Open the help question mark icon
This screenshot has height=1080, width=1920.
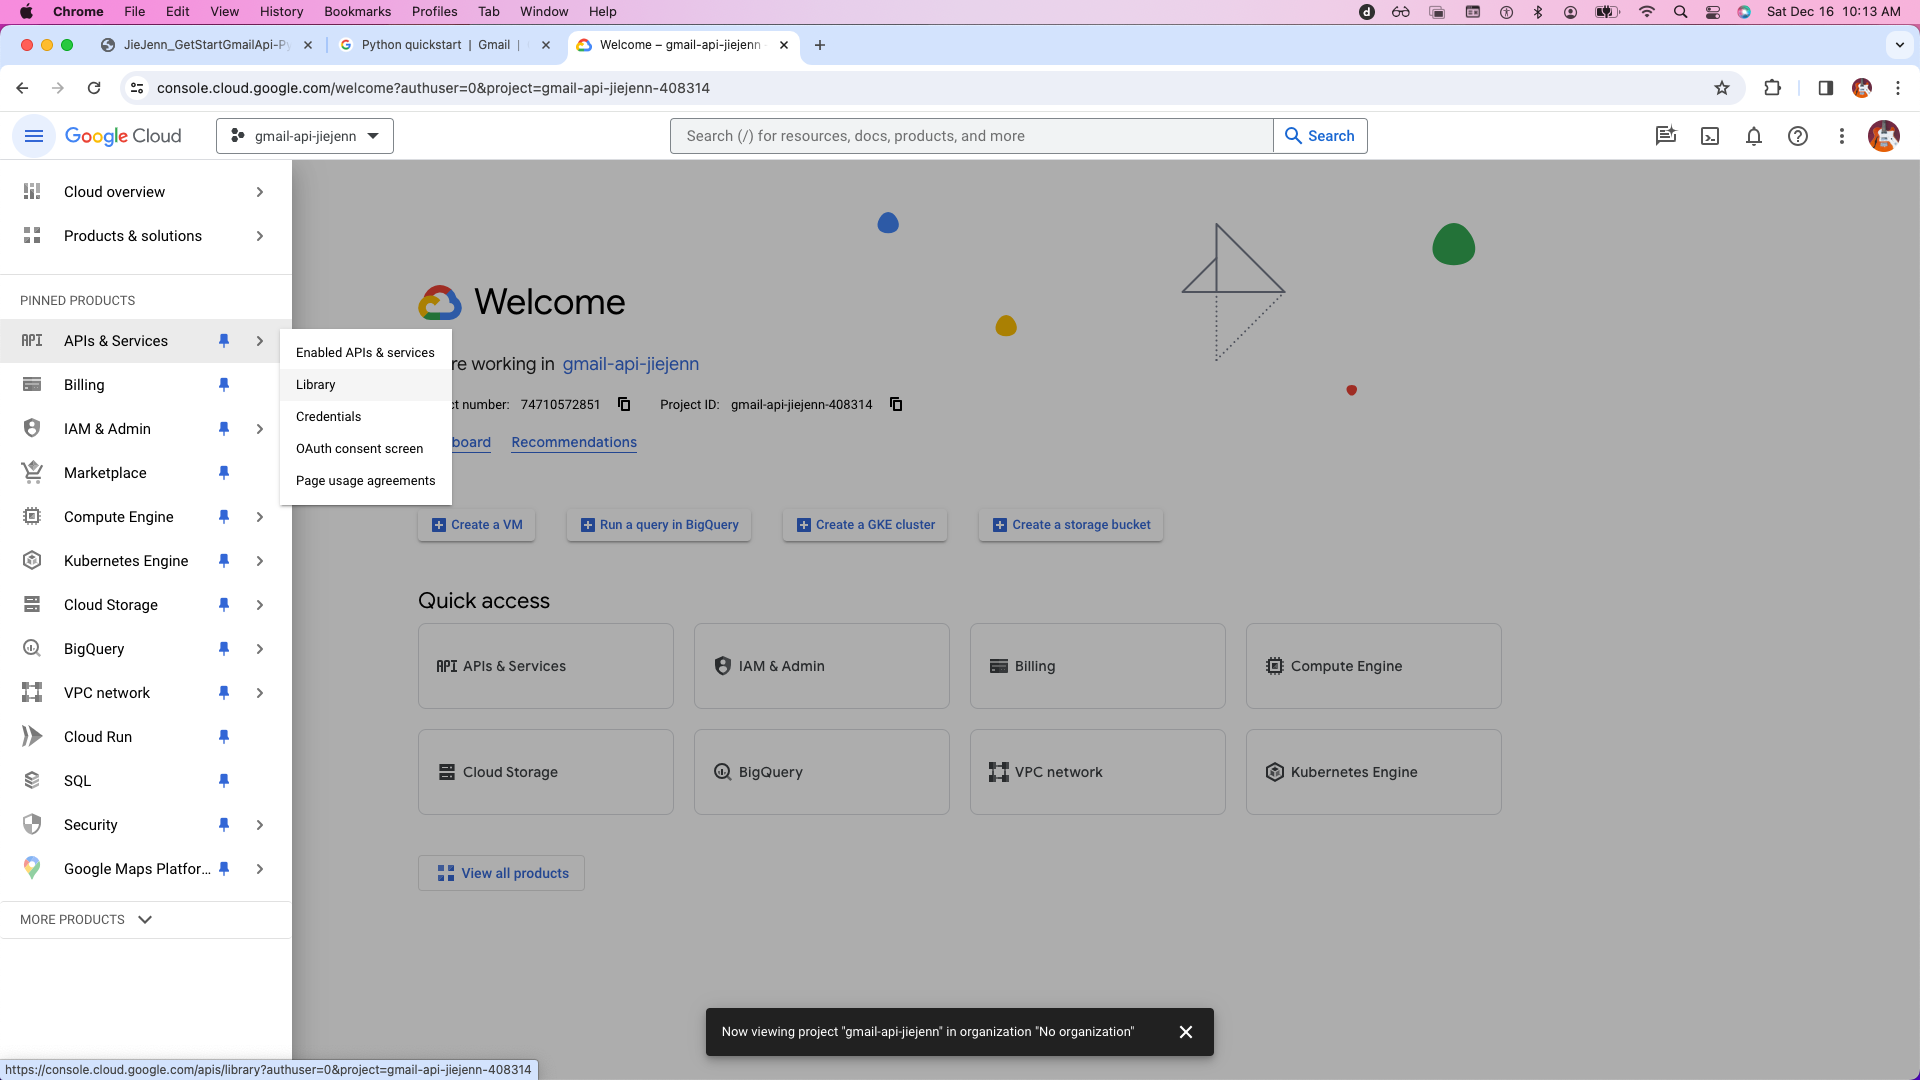pyautogui.click(x=1798, y=136)
